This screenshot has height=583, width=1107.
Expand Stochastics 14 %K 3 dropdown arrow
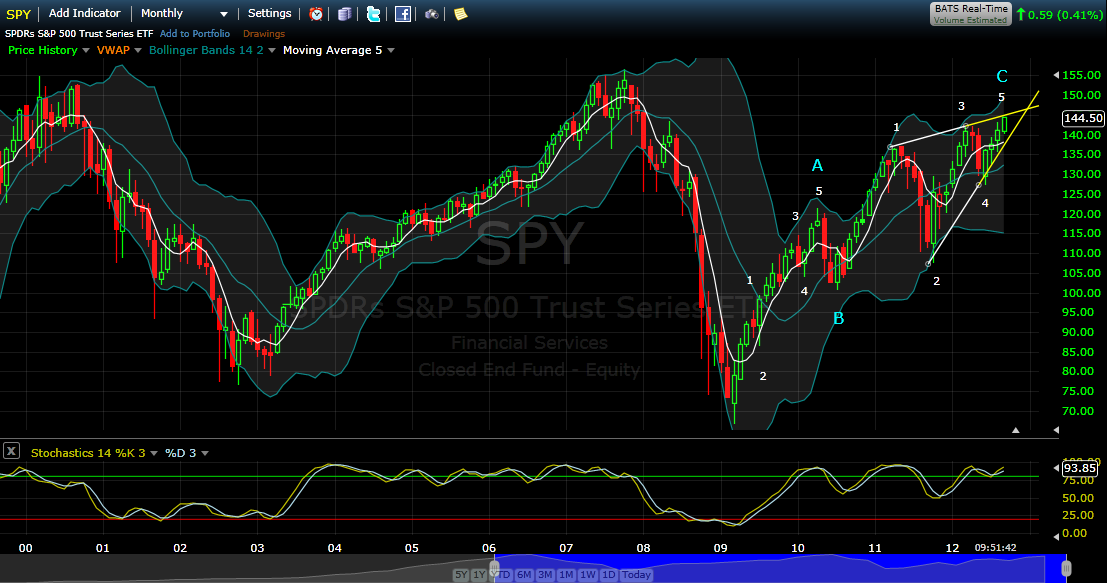point(153,453)
